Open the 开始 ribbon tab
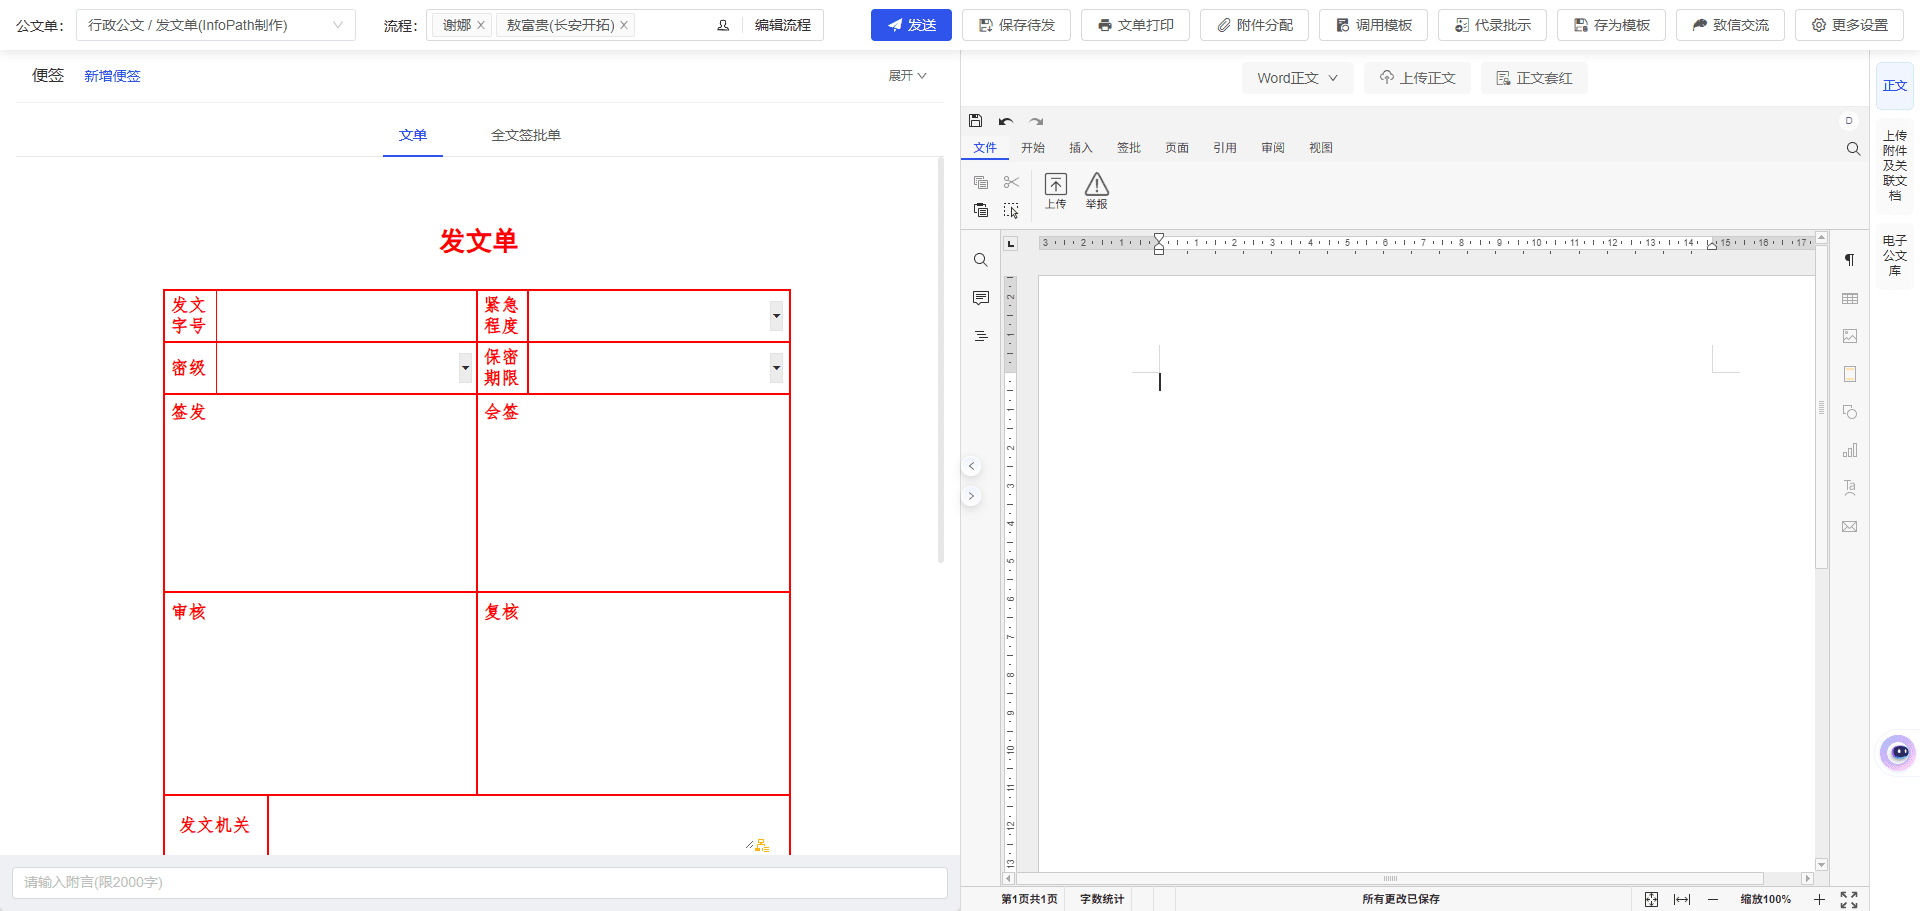1920x911 pixels. [1033, 148]
